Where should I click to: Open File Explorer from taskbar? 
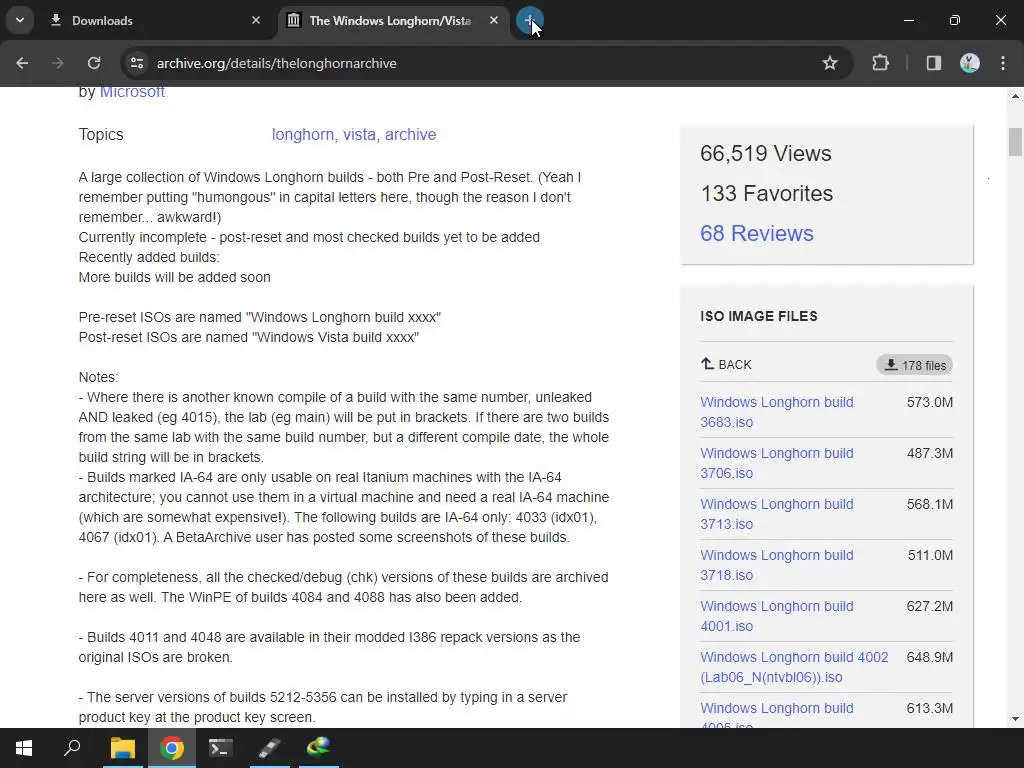click(122, 748)
